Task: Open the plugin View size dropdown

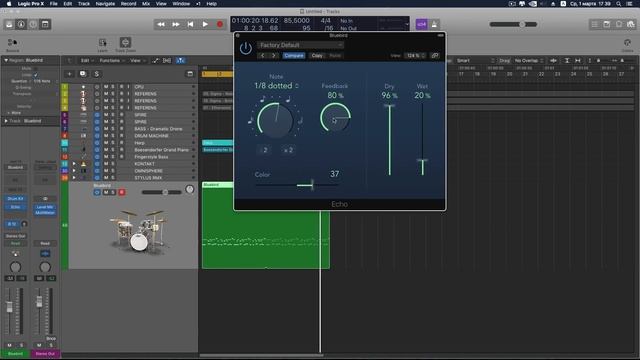Action: click(x=416, y=56)
